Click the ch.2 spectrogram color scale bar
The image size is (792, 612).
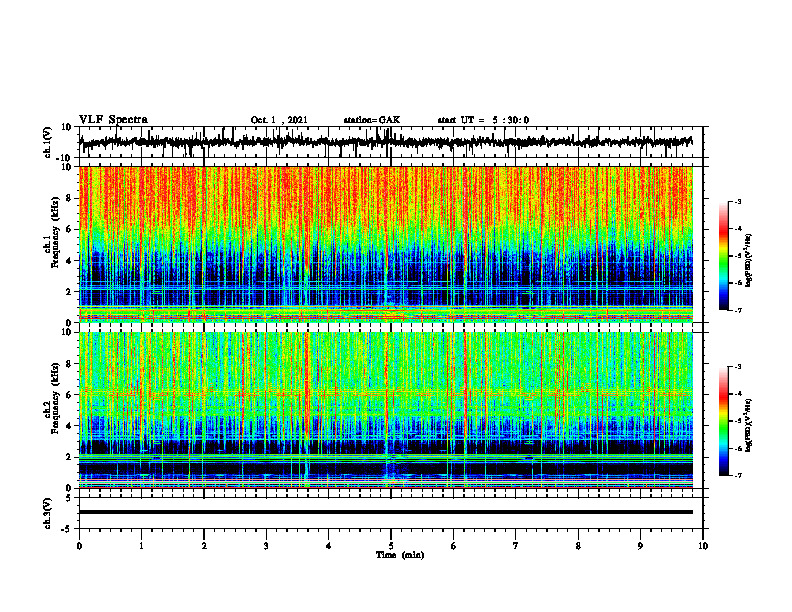tap(724, 421)
